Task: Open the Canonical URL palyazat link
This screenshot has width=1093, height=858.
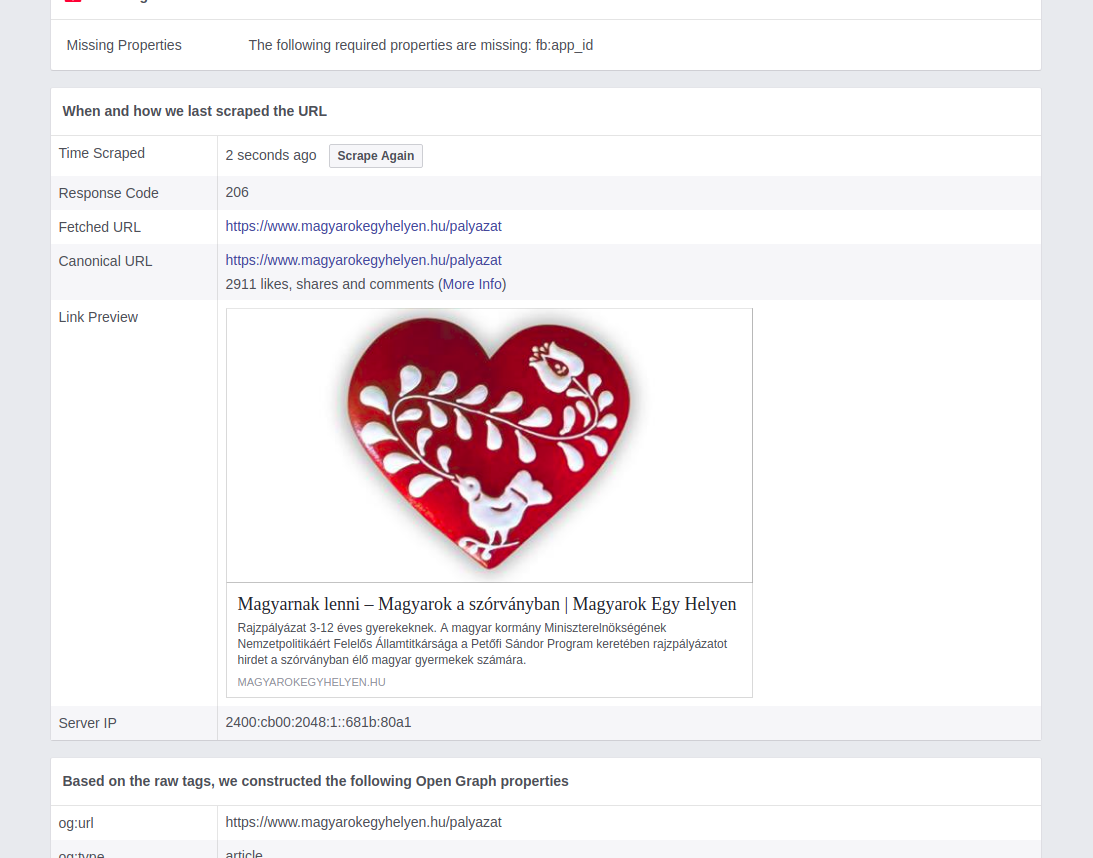Action: pyautogui.click(x=363, y=260)
